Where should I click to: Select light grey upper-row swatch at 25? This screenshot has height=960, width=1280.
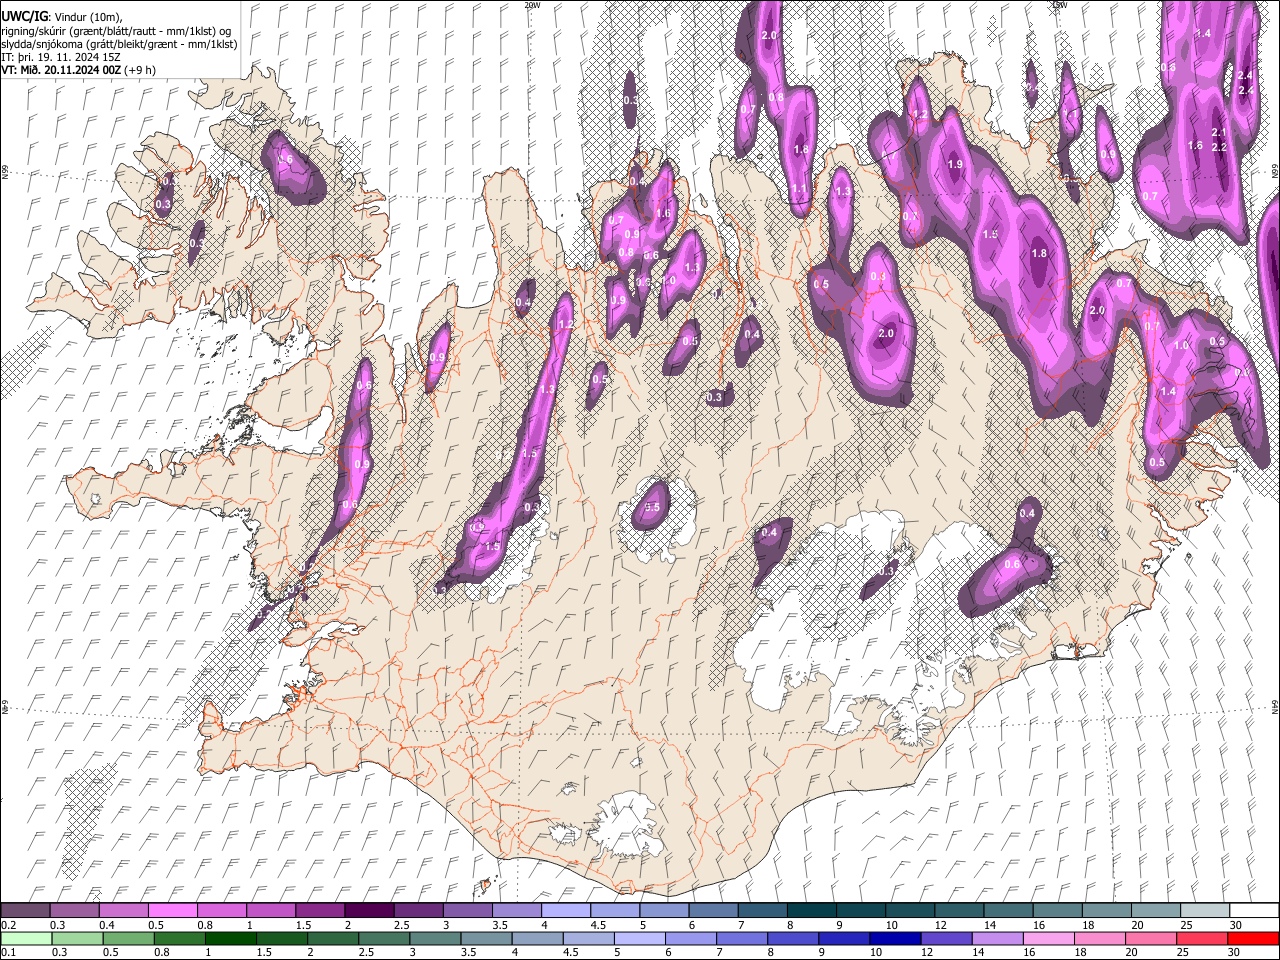point(1204,910)
